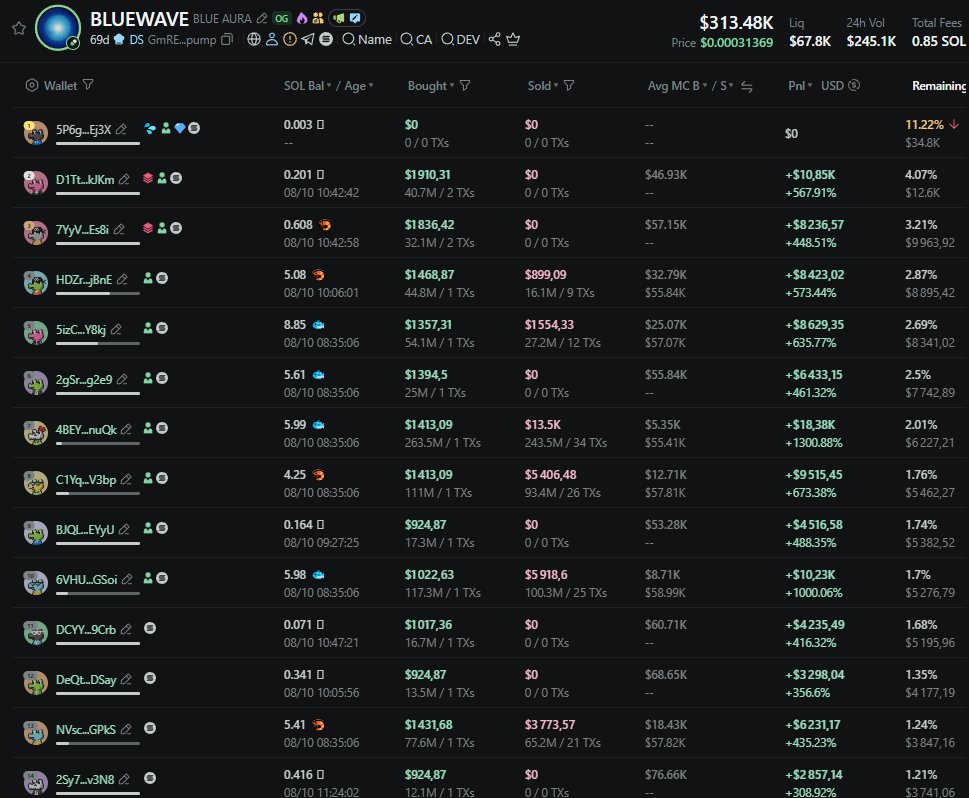The image size is (969, 798).
Task: Swap Avg MC display with arrows icon
Action: 747,87
